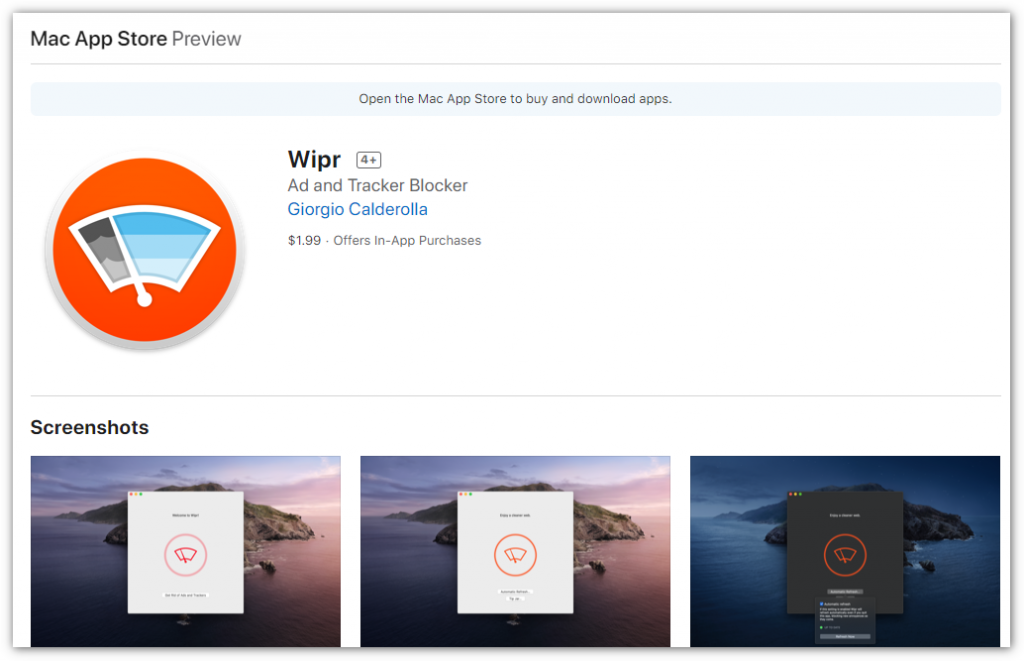Open the dark-mode Wipr screenshot

[x=845, y=551]
